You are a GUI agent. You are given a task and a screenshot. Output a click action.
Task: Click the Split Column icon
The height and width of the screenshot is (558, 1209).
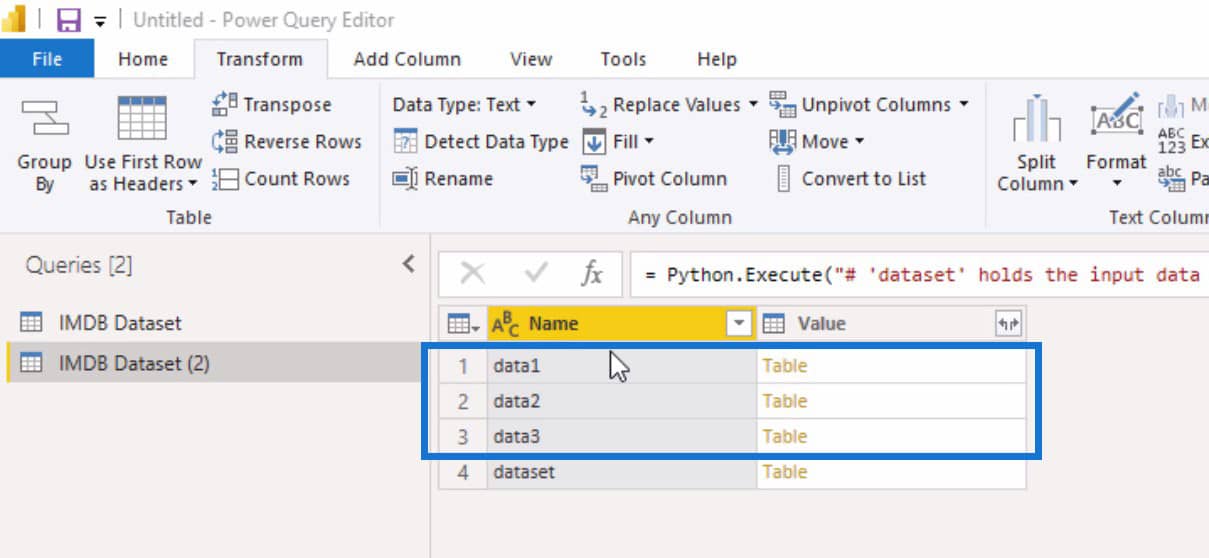1036,119
